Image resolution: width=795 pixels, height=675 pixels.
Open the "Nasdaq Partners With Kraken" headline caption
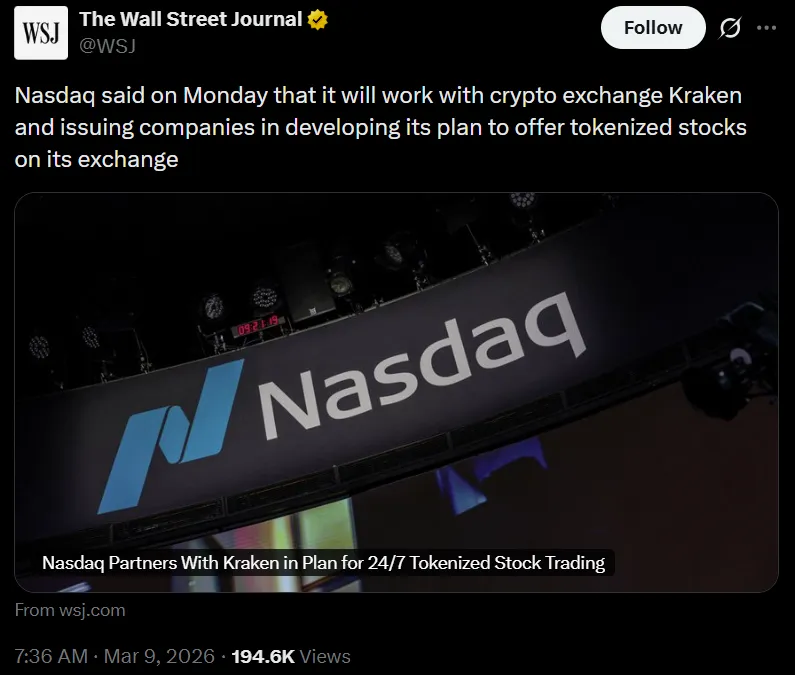pos(323,563)
